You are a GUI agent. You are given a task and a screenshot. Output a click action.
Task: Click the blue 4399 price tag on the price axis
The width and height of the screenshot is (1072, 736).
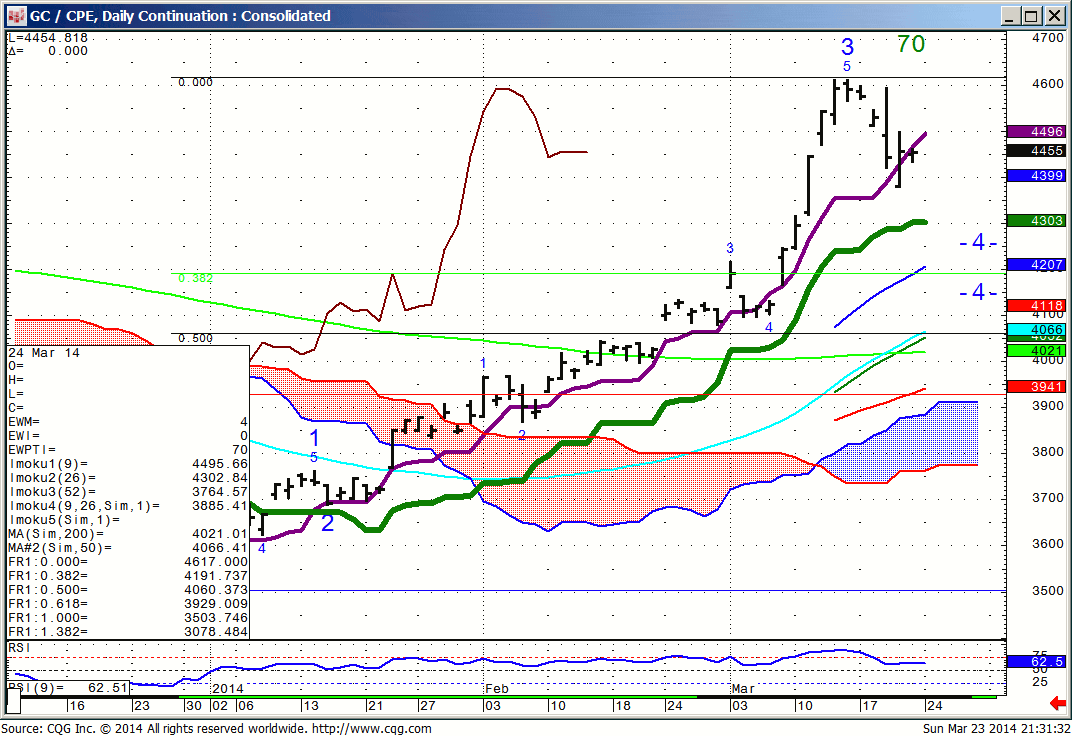click(x=1036, y=176)
